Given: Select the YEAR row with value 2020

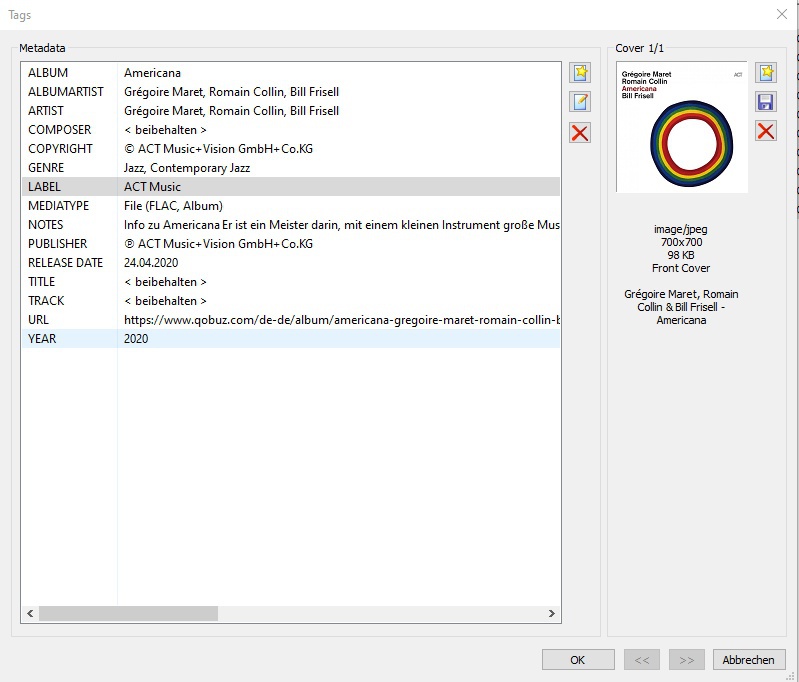Looking at the screenshot, I should click(x=291, y=338).
